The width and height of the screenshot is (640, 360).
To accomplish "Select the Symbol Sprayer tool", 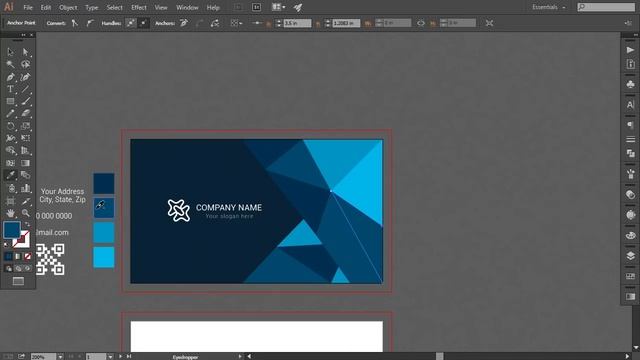I will click(x=10, y=188).
